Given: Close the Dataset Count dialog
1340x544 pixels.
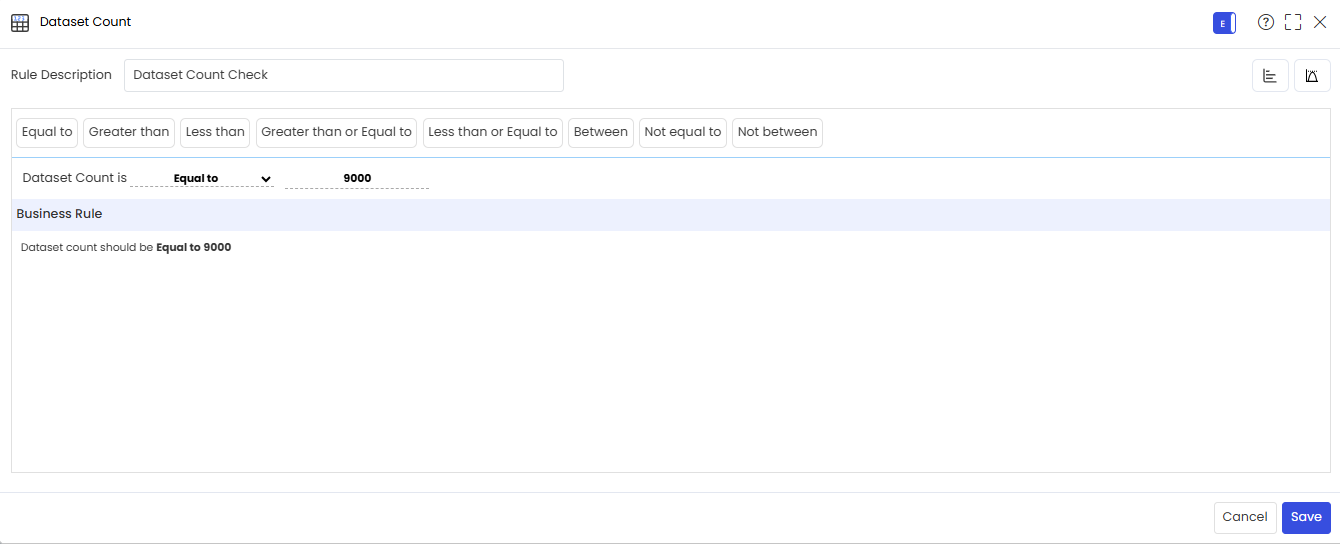Looking at the screenshot, I should (1320, 22).
